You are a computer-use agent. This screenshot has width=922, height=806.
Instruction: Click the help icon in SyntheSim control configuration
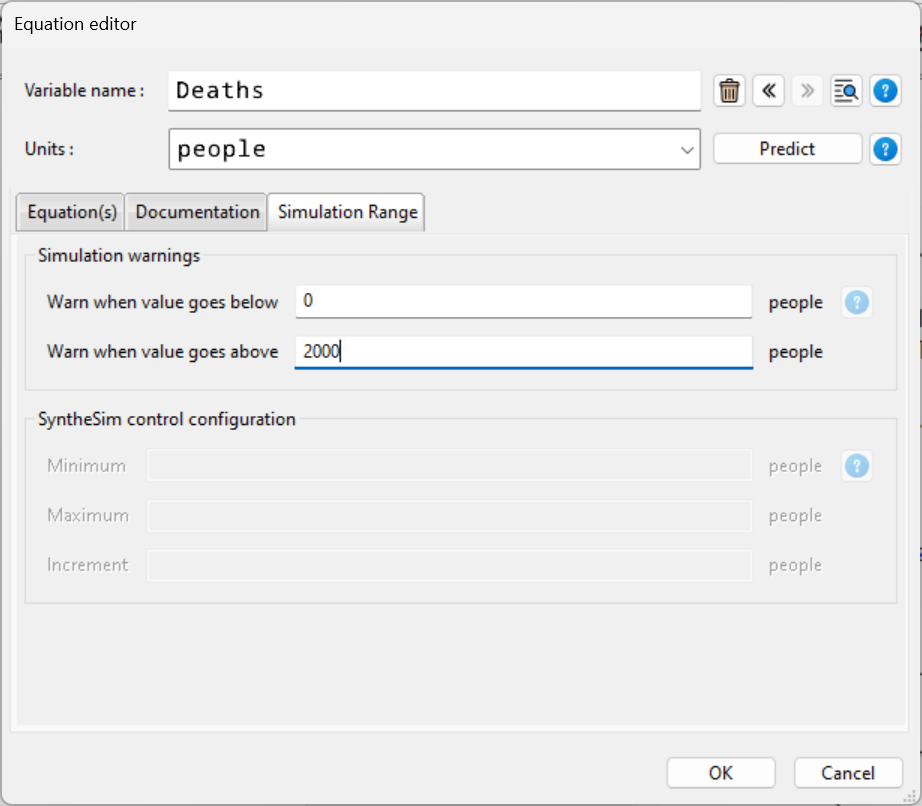point(857,466)
